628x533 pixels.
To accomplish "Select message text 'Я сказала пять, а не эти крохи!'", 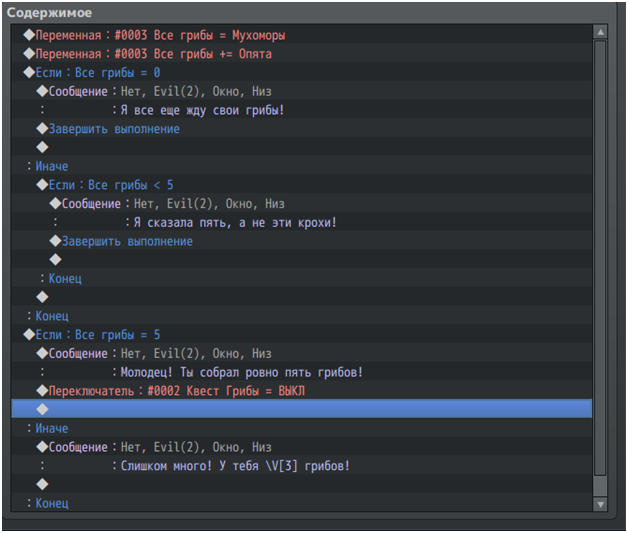I will point(235,222).
